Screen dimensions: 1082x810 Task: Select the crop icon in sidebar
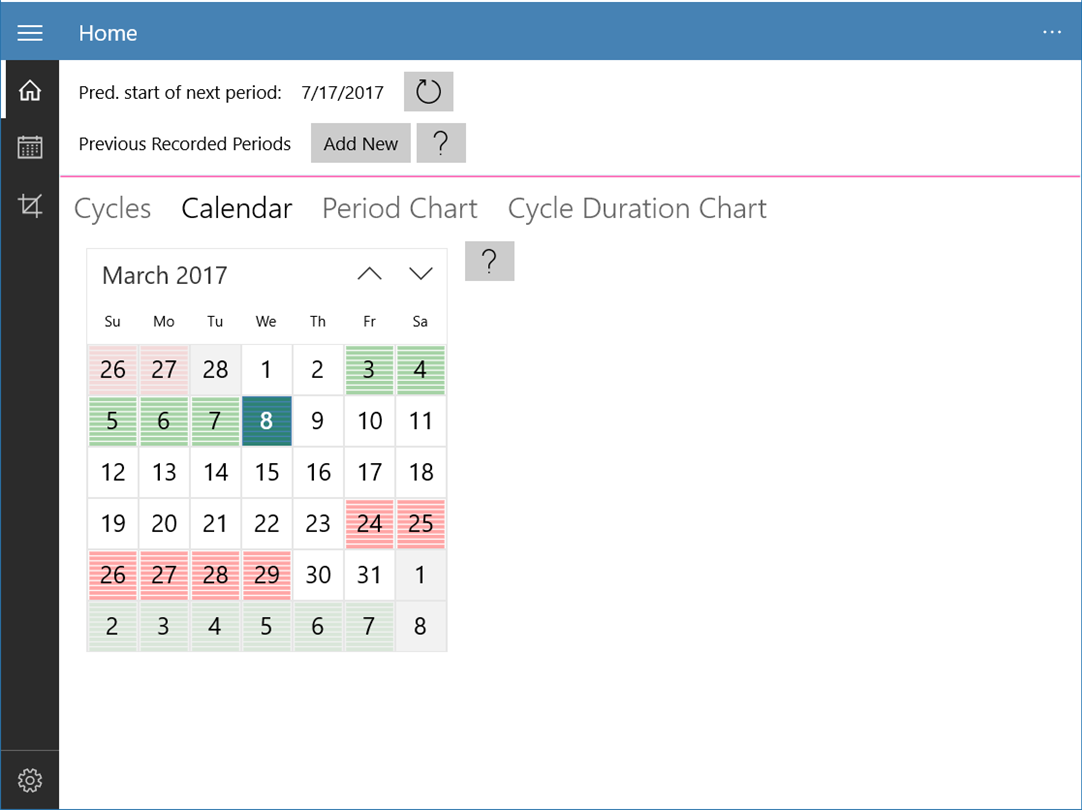point(30,206)
